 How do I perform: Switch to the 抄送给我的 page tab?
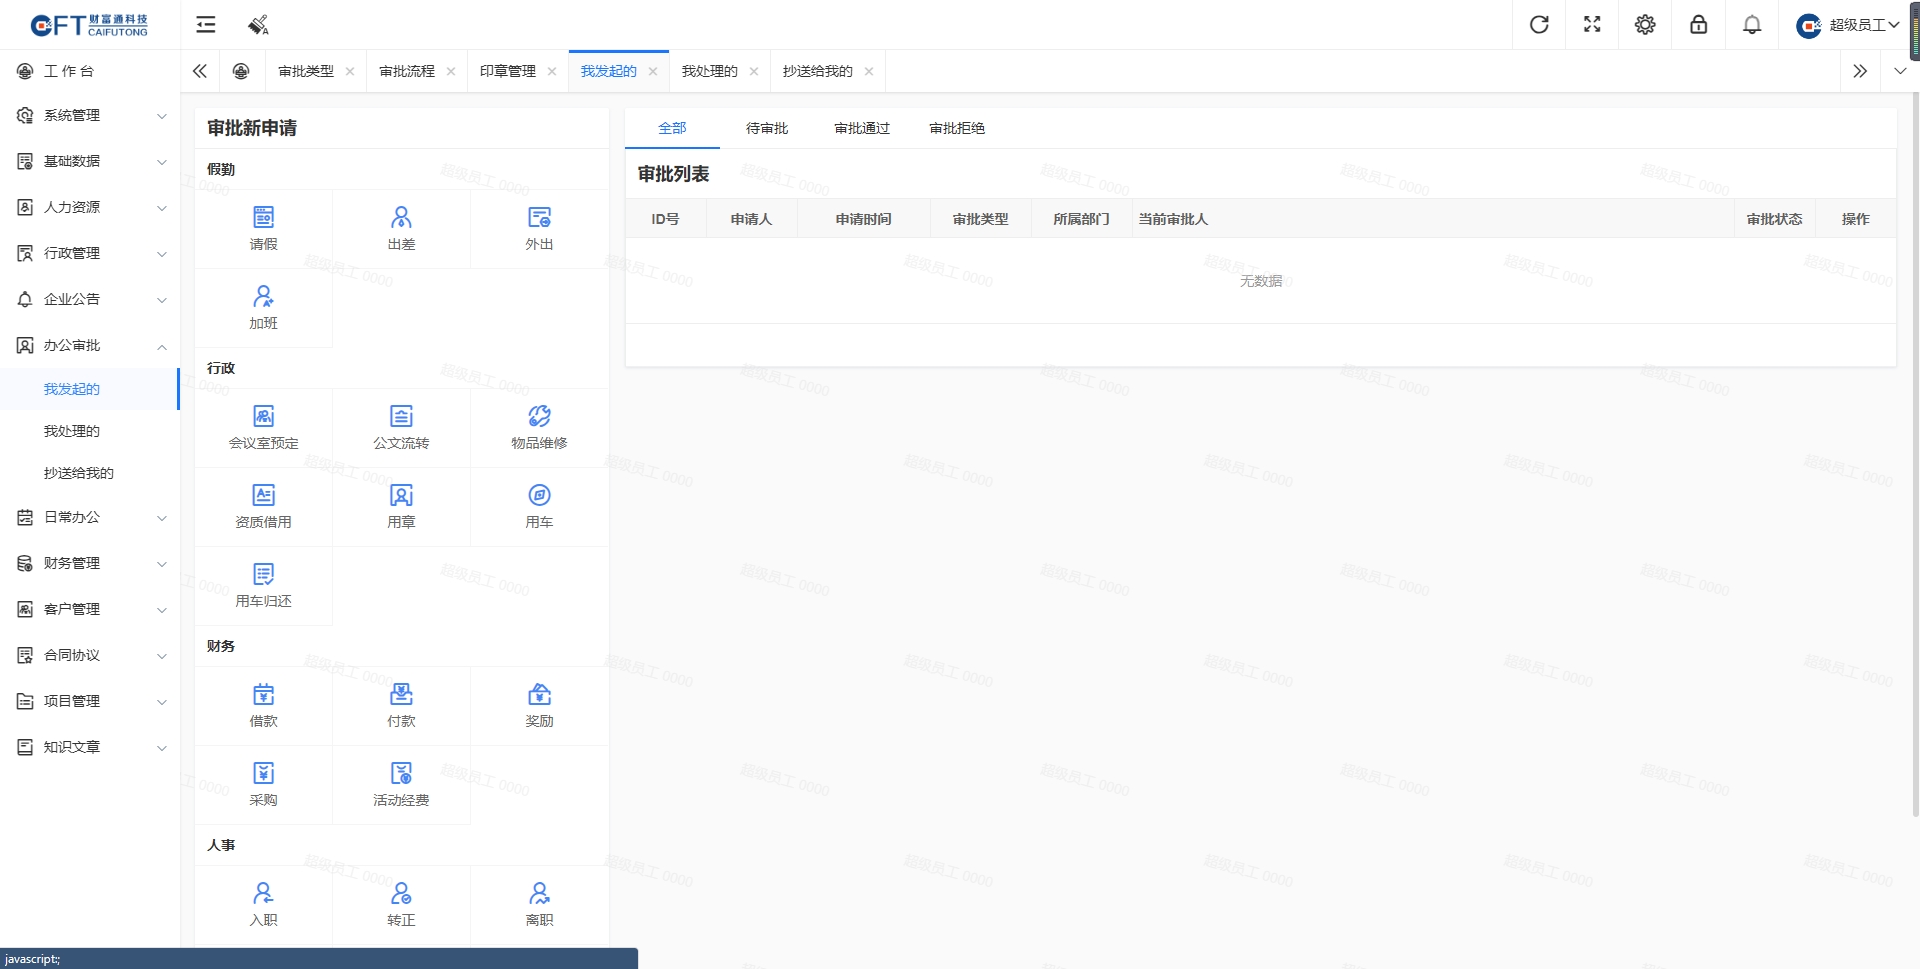point(817,71)
